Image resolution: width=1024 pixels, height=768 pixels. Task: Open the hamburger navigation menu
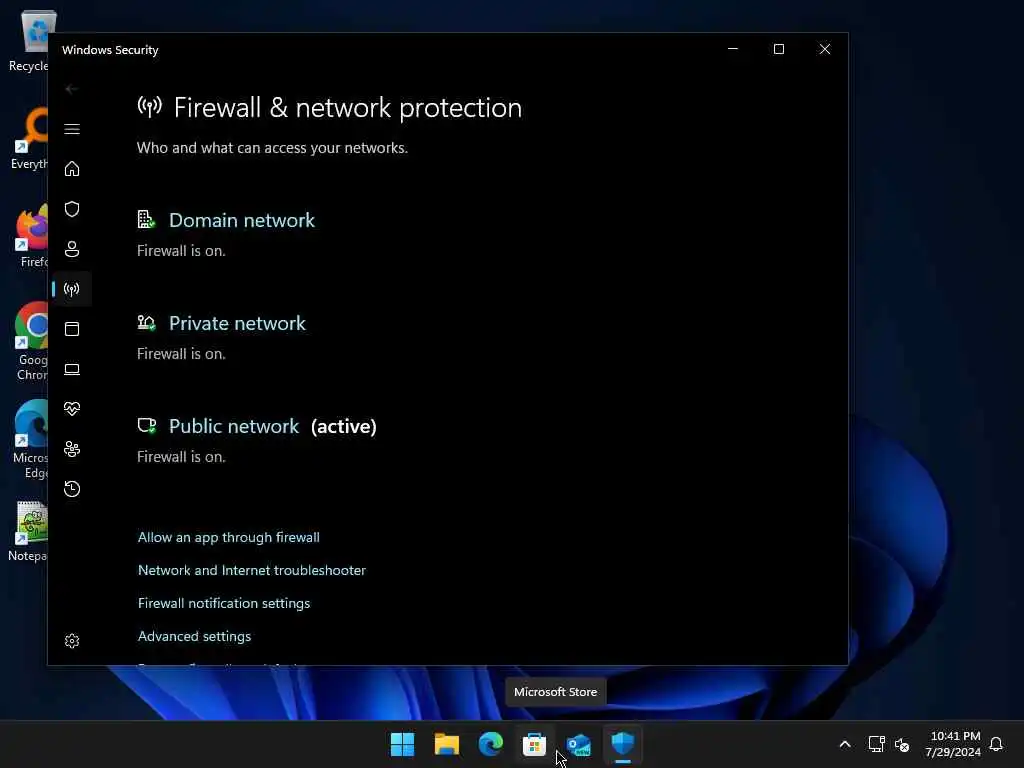pos(72,129)
